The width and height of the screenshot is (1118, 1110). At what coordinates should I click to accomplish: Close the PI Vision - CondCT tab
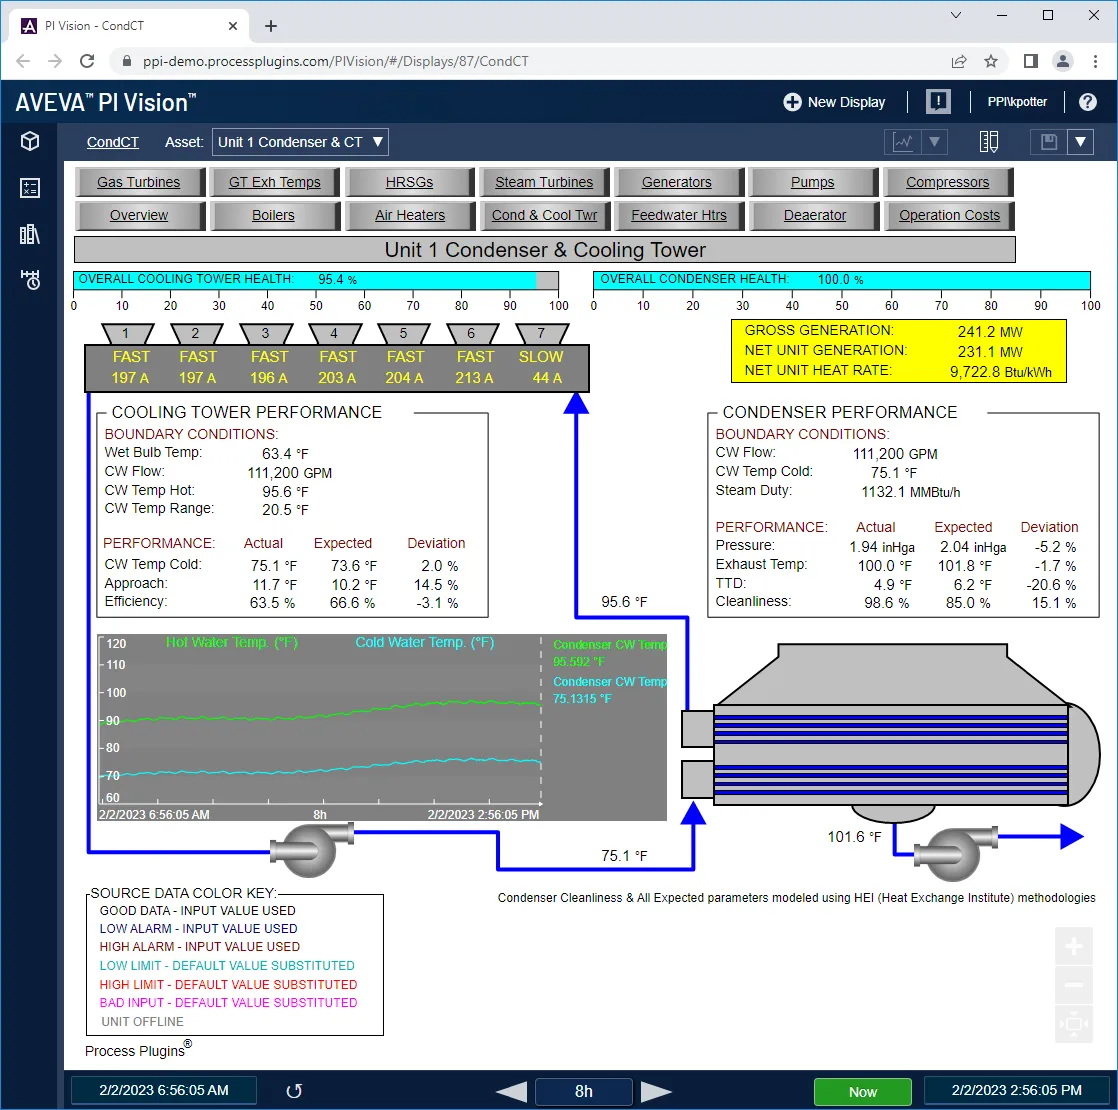coord(232,26)
